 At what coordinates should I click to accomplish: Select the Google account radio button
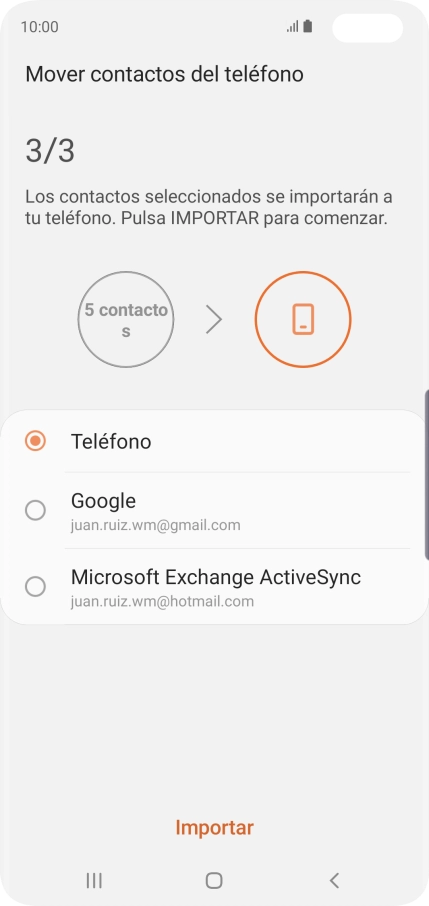click(35, 510)
